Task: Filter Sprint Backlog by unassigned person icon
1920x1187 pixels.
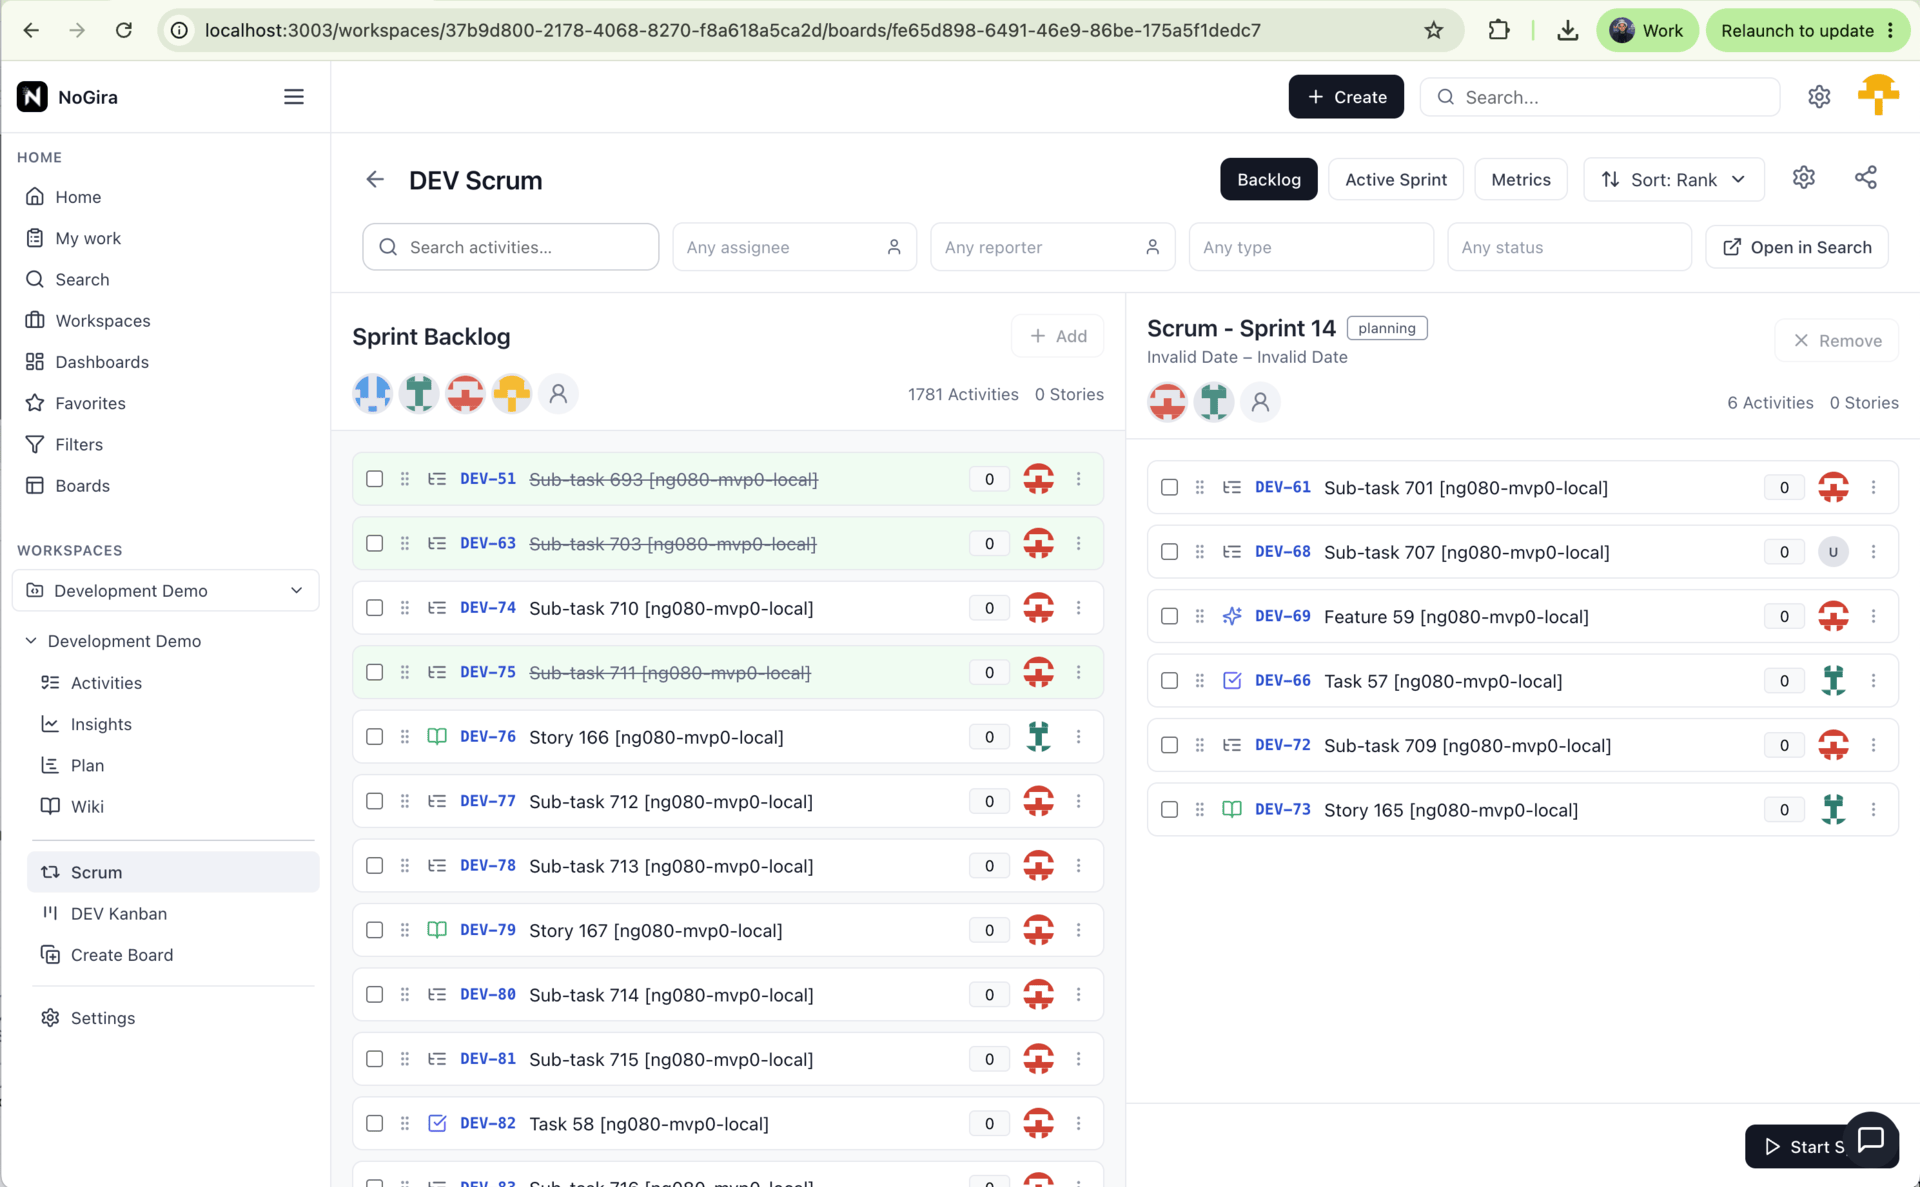Action: tap(559, 394)
